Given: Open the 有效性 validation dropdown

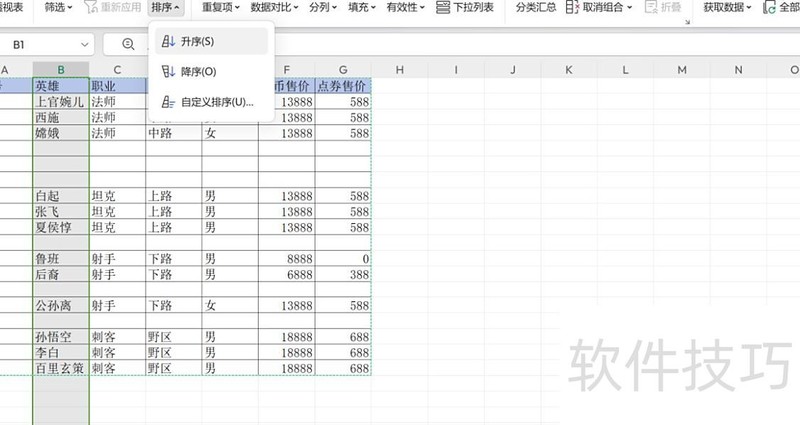Looking at the screenshot, I should [406, 7].
